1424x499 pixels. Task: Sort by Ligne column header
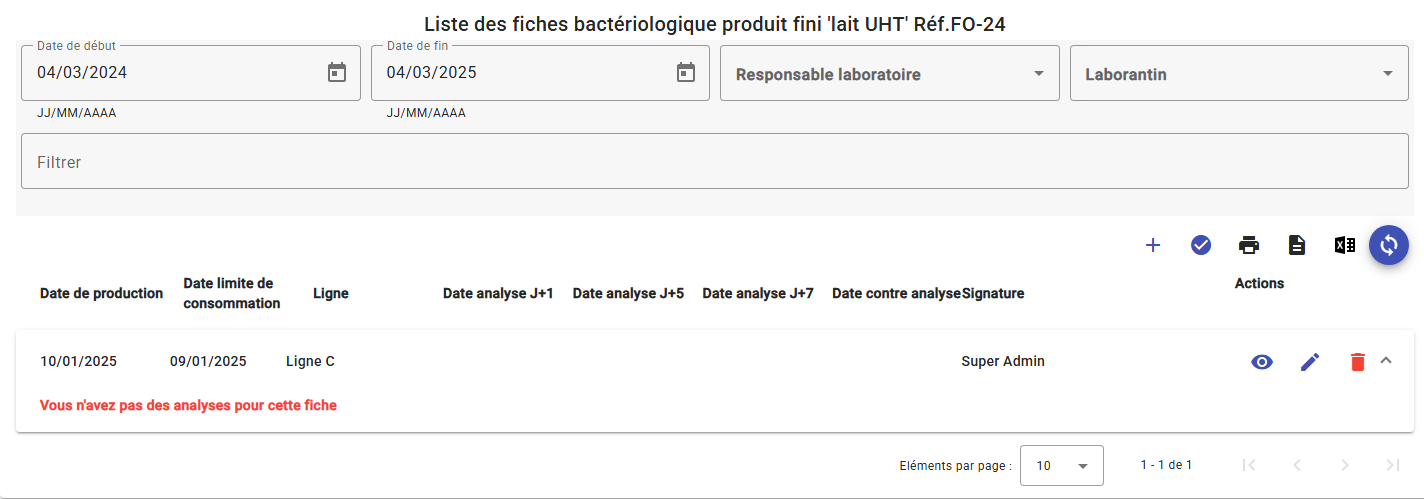click(331, 293)
